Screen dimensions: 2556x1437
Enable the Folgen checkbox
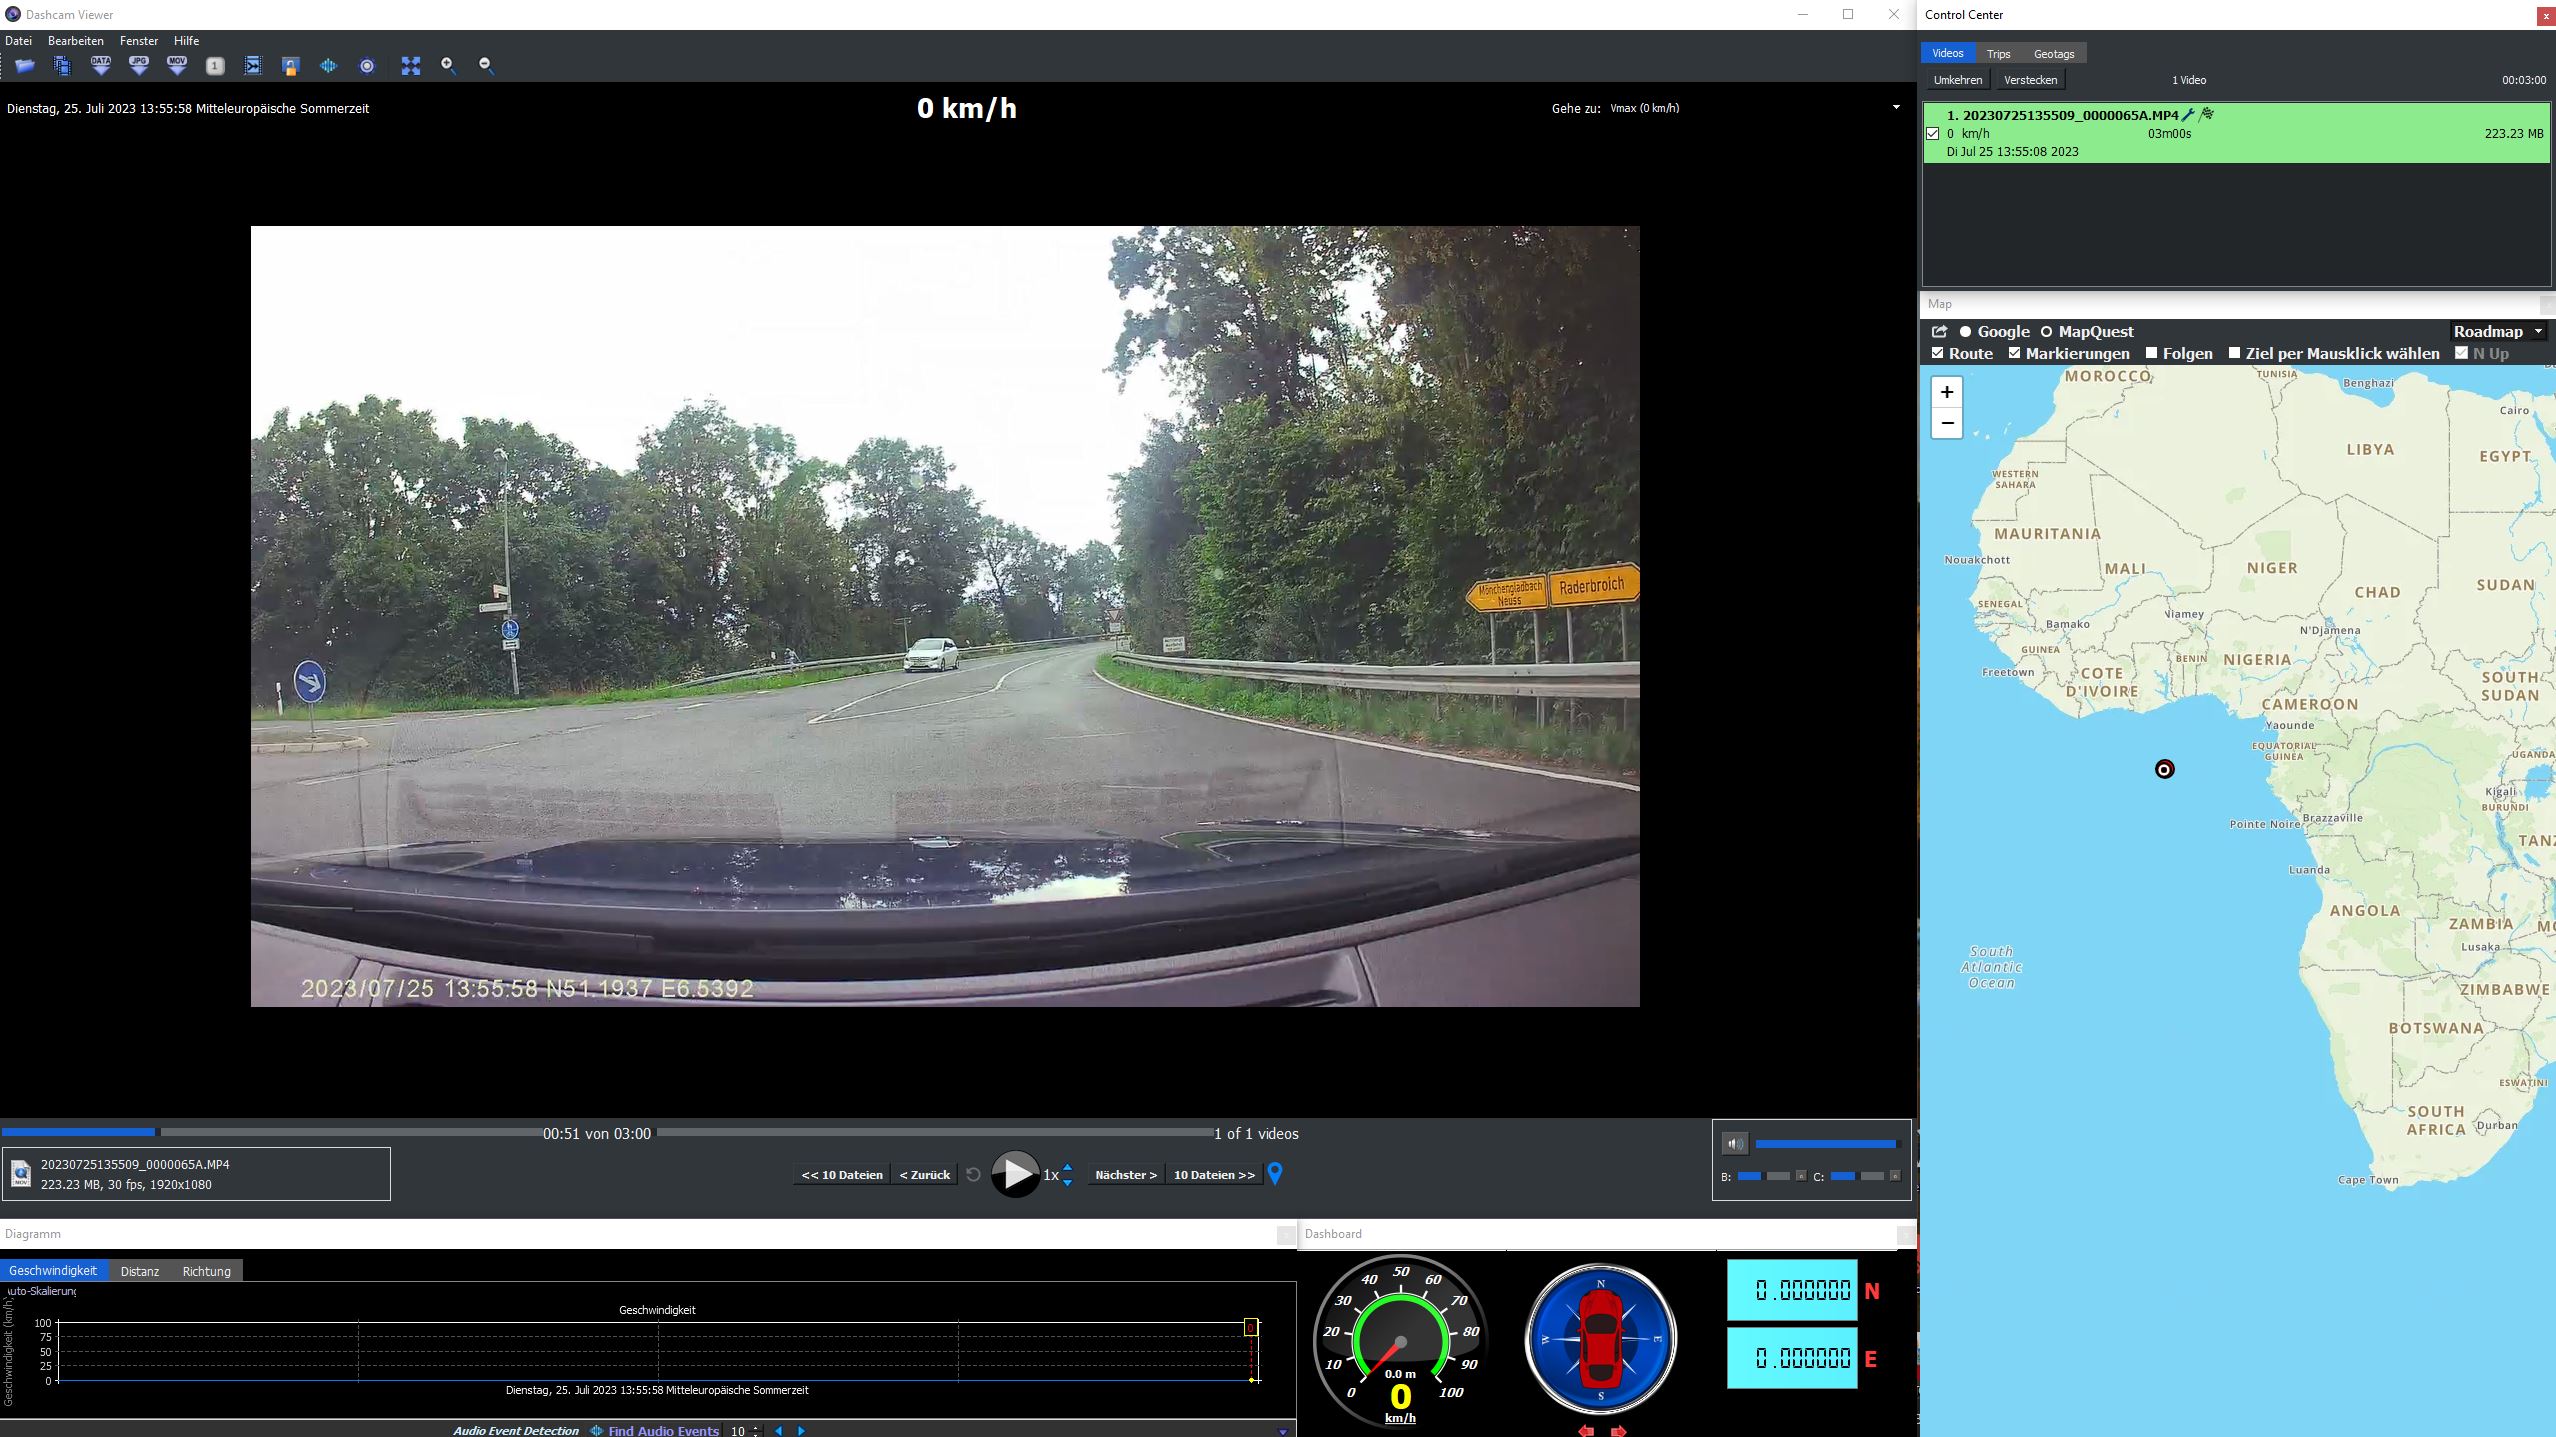click(2152, 353)
